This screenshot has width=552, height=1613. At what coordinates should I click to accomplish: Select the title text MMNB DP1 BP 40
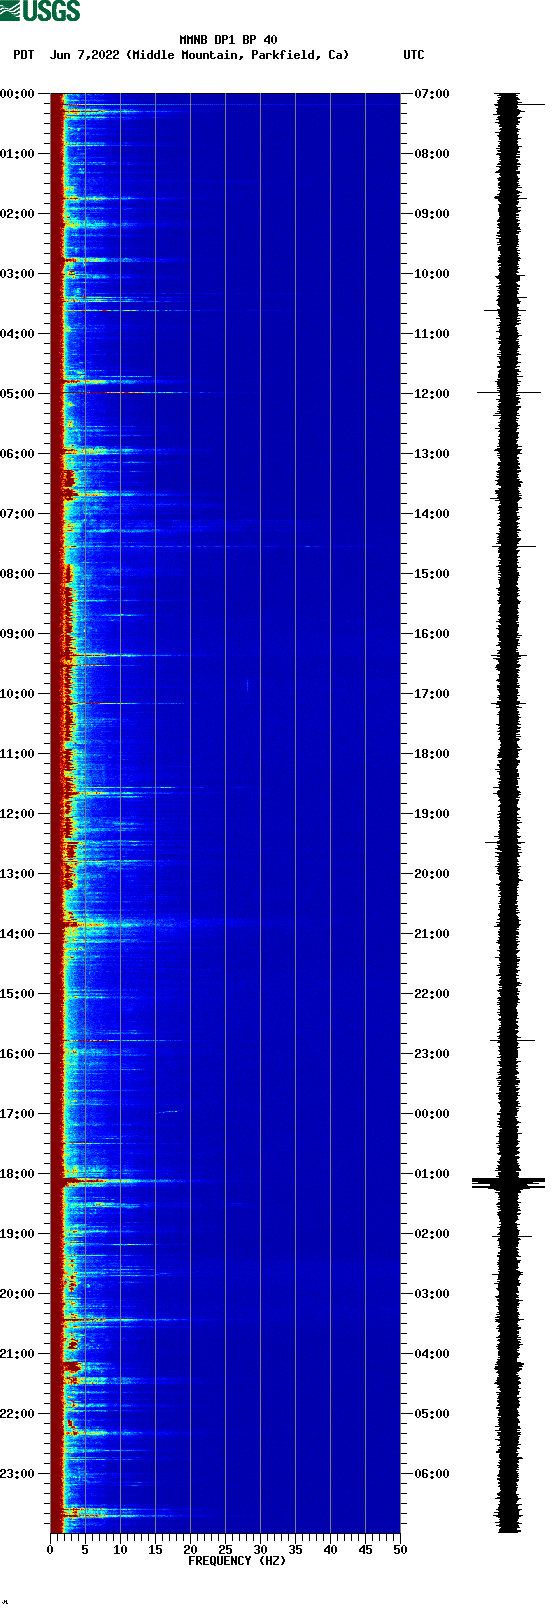[x=228, y=41]
